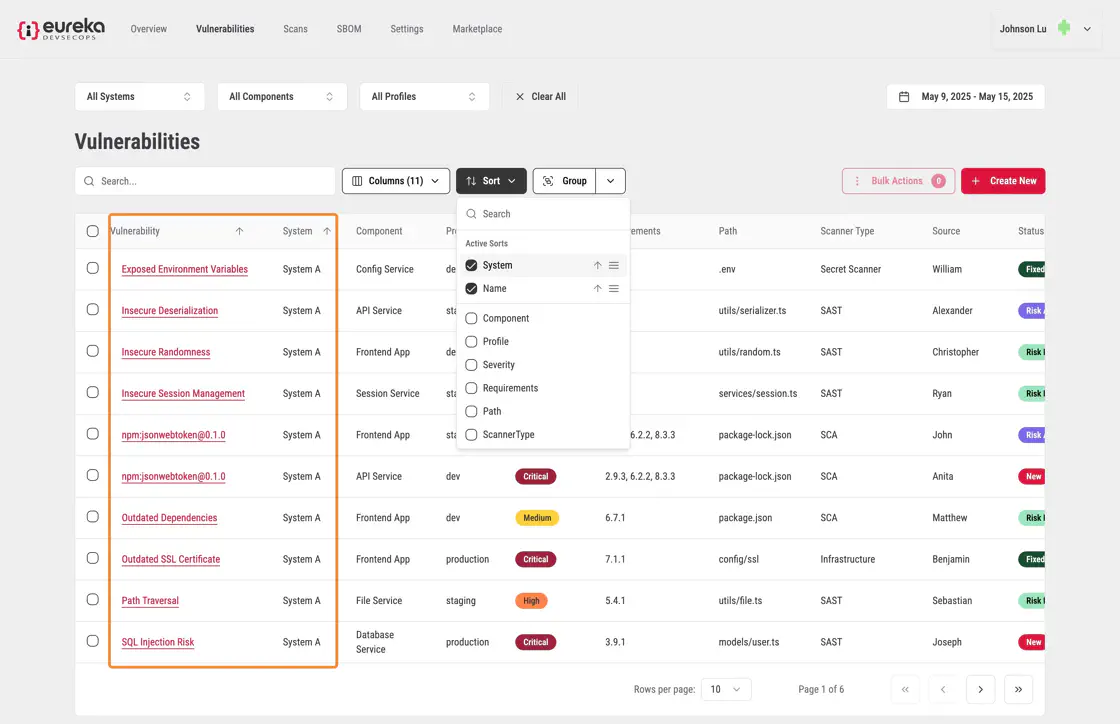The height and width of the screenshot is (724, 1120).
Task: Open the All Systems dropdown
Action: tap(139, 97)
